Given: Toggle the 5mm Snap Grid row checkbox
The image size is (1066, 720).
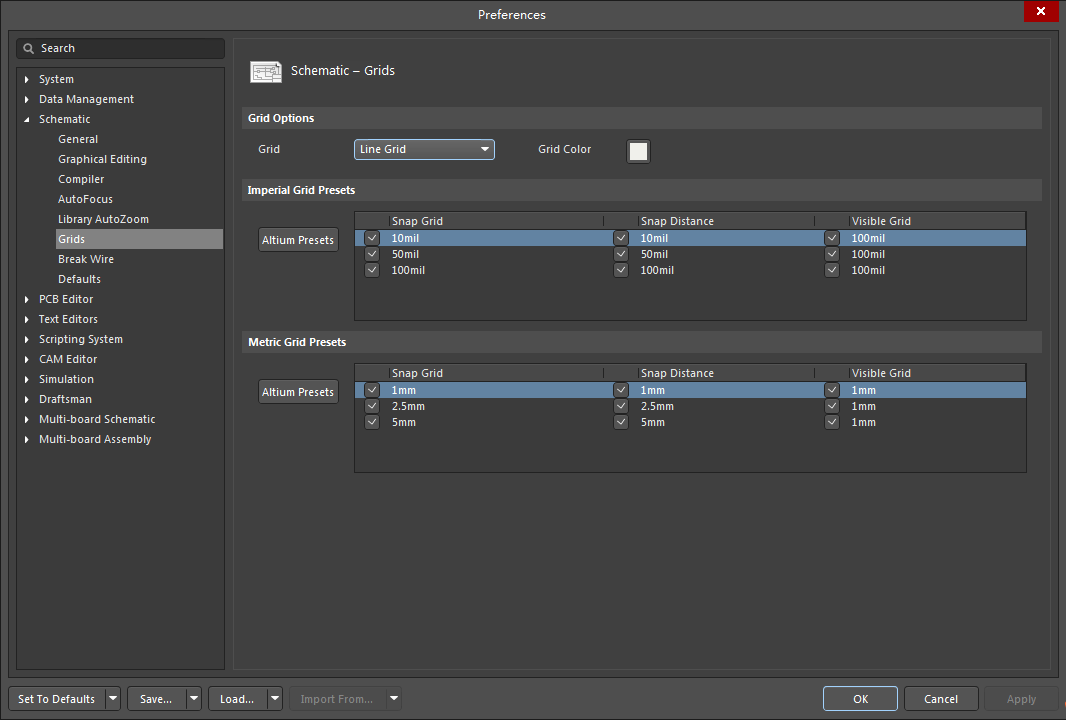Looking at the screenshot, I should tap(371, 422).
